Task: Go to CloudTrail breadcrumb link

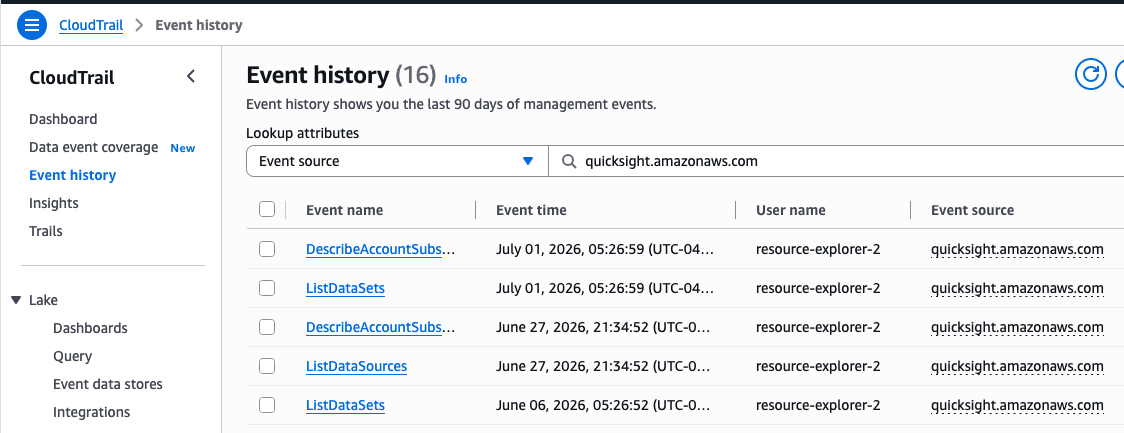Action: [x=90, y=25]
